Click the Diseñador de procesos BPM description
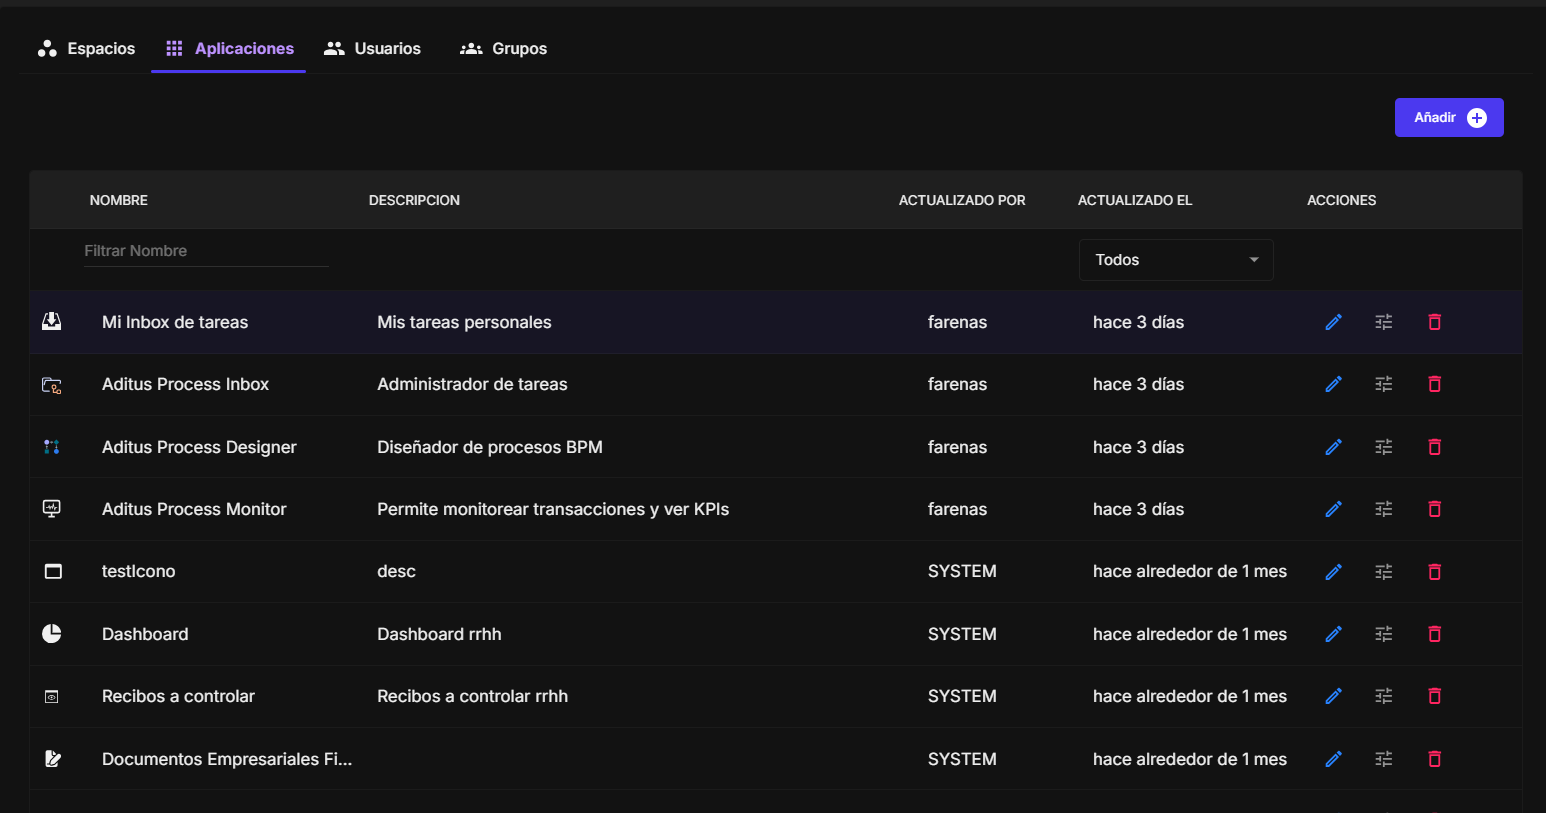This screenshot has height=813, width=1546. point(490,447)
